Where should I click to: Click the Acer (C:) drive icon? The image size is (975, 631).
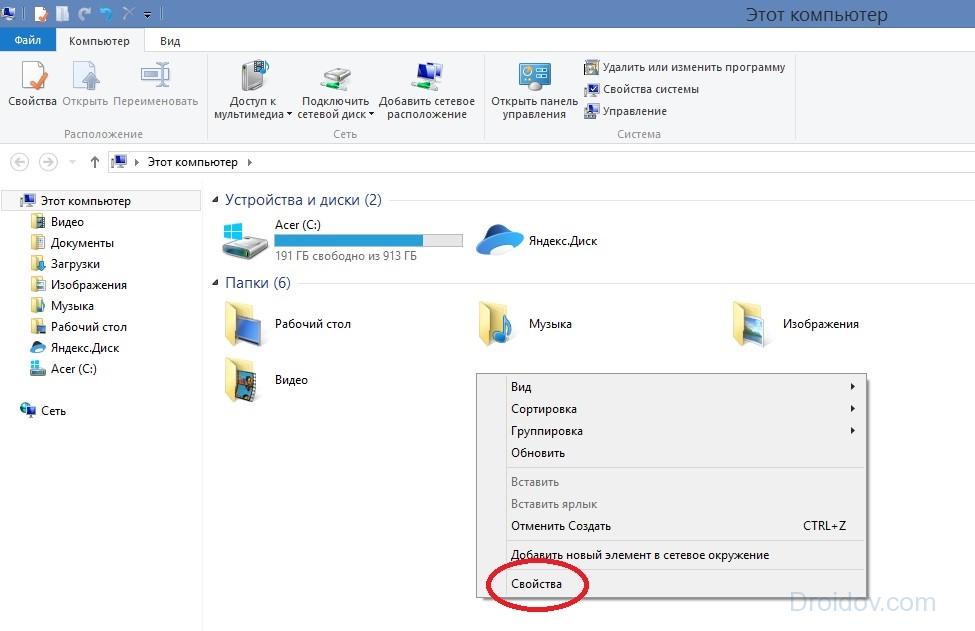(x=245, y=240)
